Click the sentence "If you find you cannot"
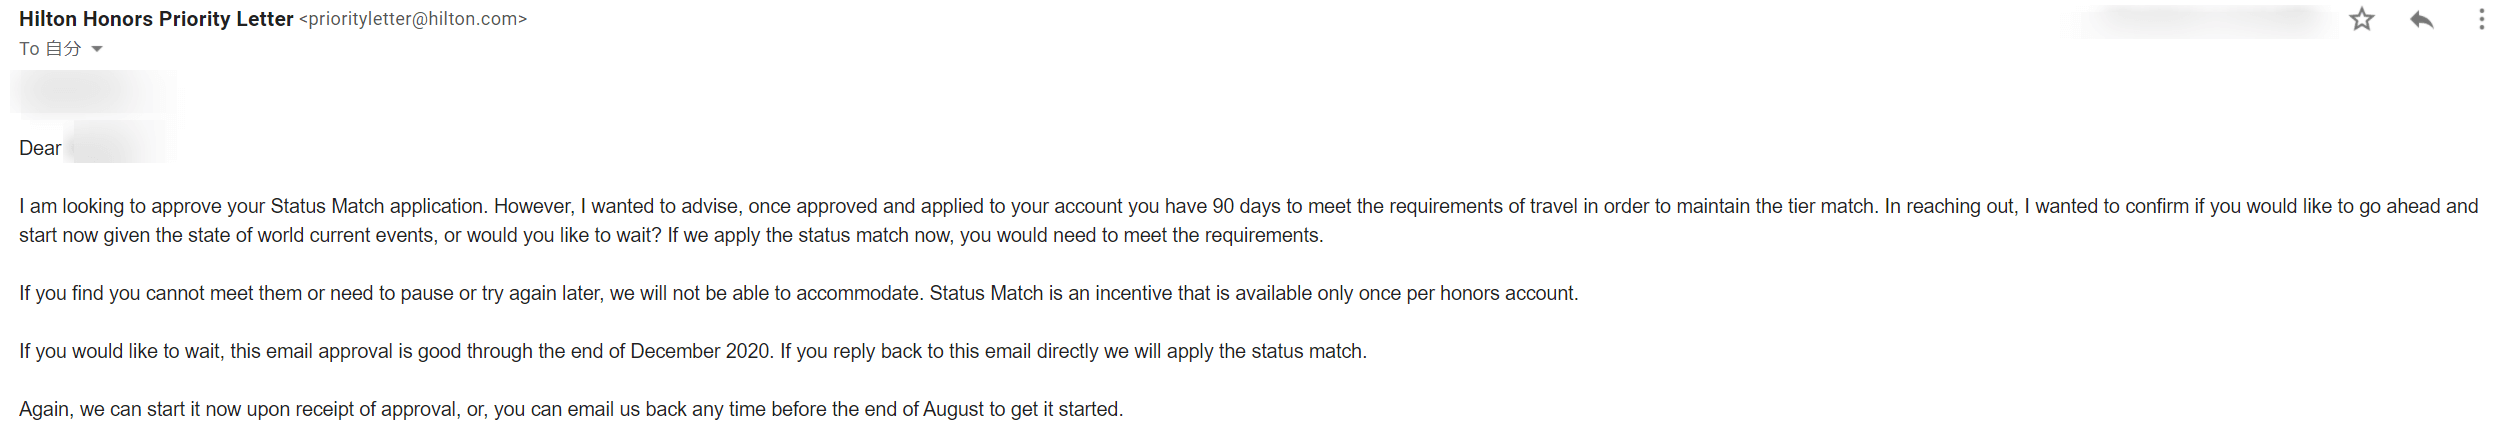The width and height of the screenshot is (2500, 435). click(130, 293)
